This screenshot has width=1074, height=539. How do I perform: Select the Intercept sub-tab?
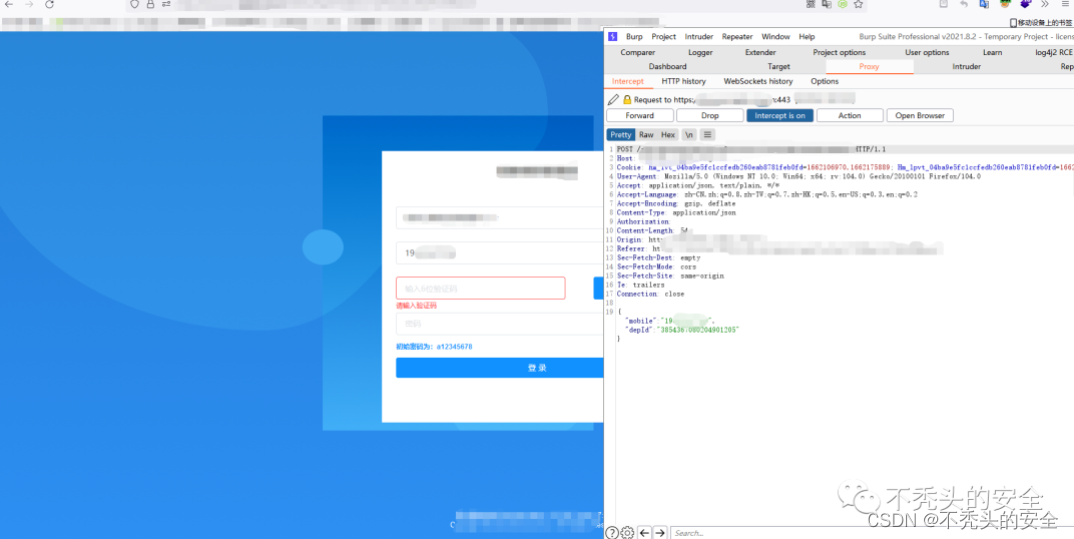(x=627, y=81)
